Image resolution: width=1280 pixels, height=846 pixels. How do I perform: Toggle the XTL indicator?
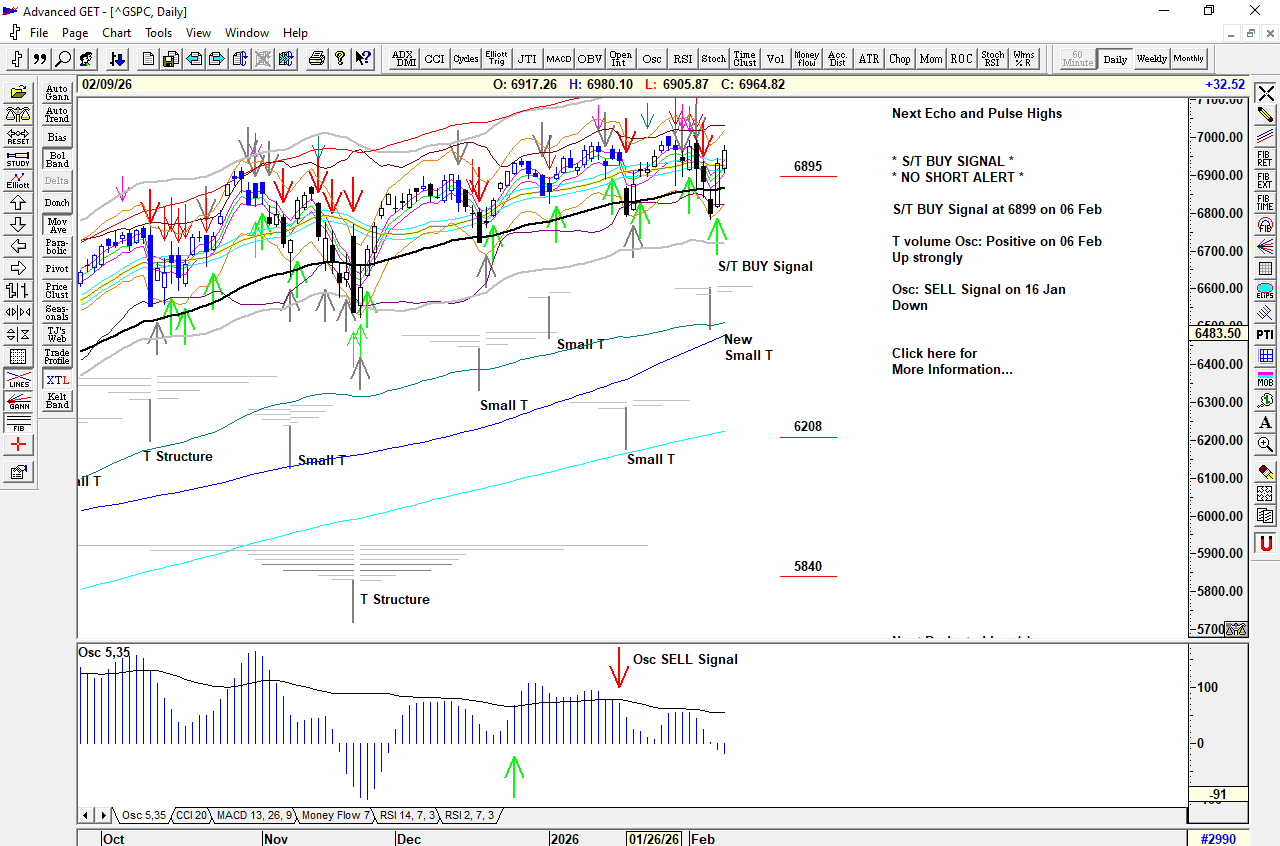pos(57,380)
